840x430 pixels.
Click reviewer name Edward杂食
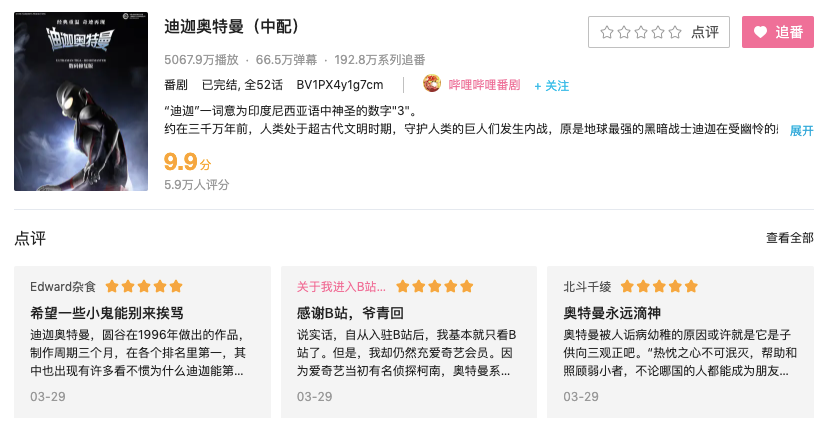[x=64, y=286]
